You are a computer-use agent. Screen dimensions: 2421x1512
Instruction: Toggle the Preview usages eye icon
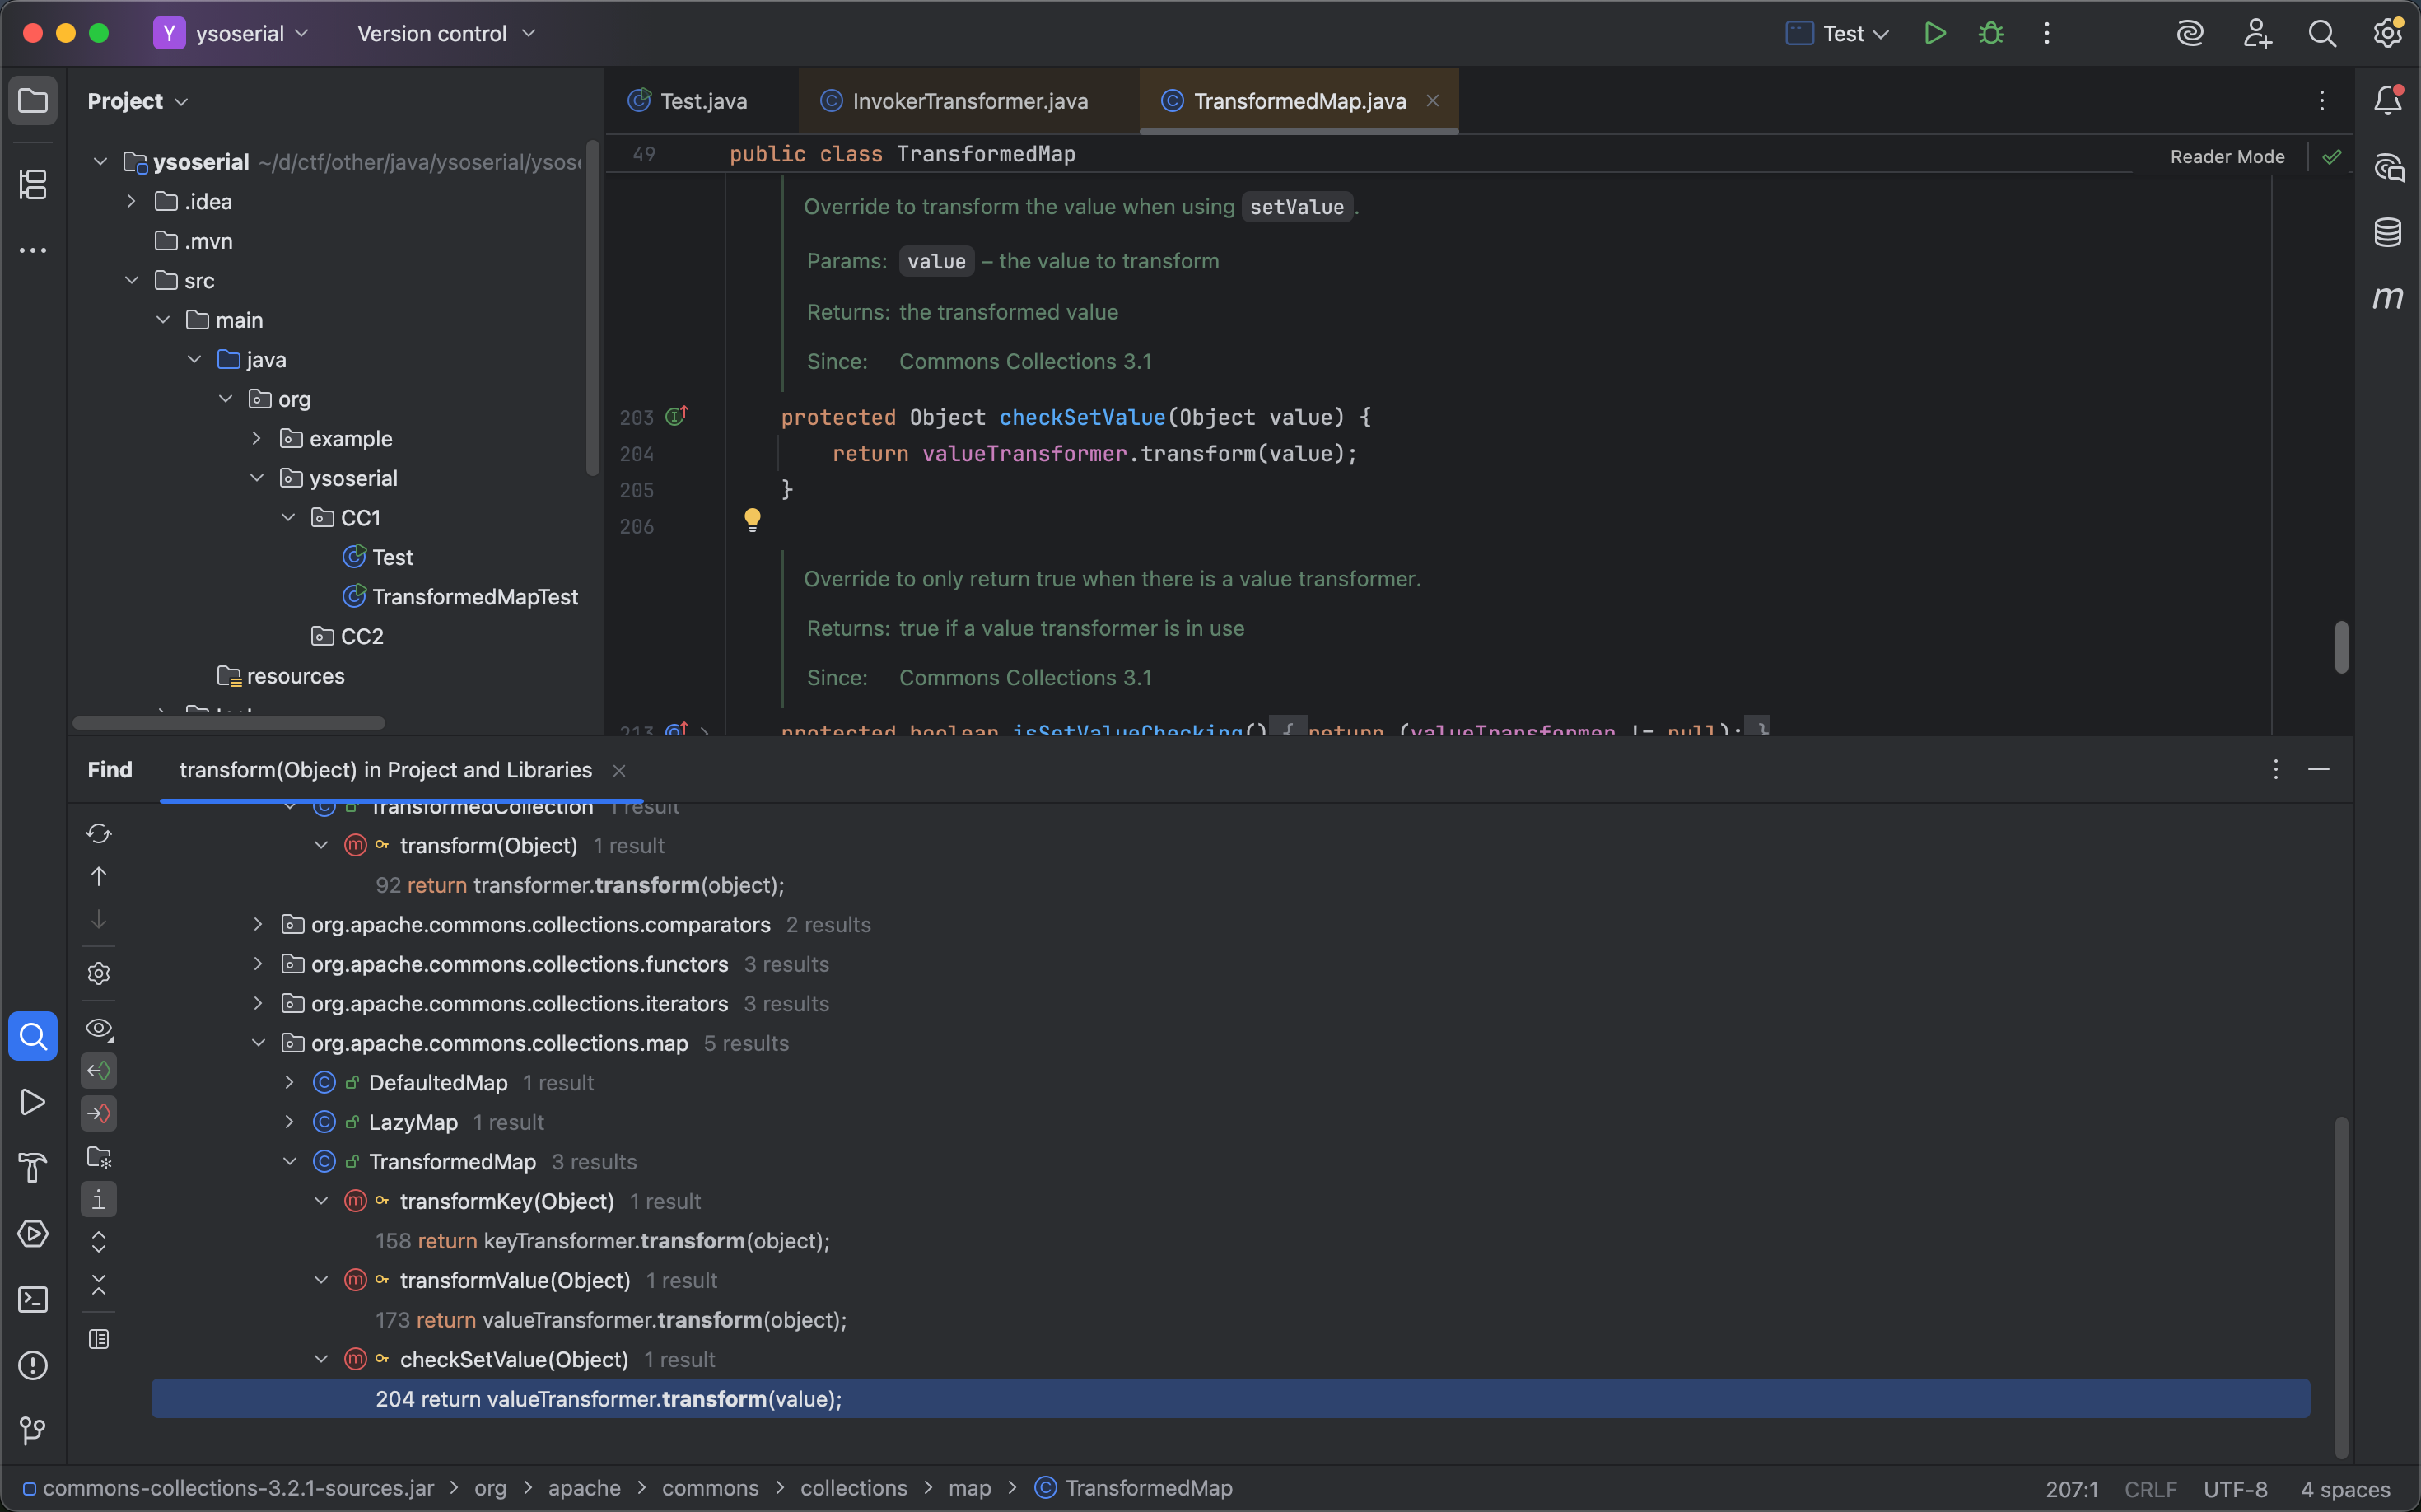[98, 1028]
